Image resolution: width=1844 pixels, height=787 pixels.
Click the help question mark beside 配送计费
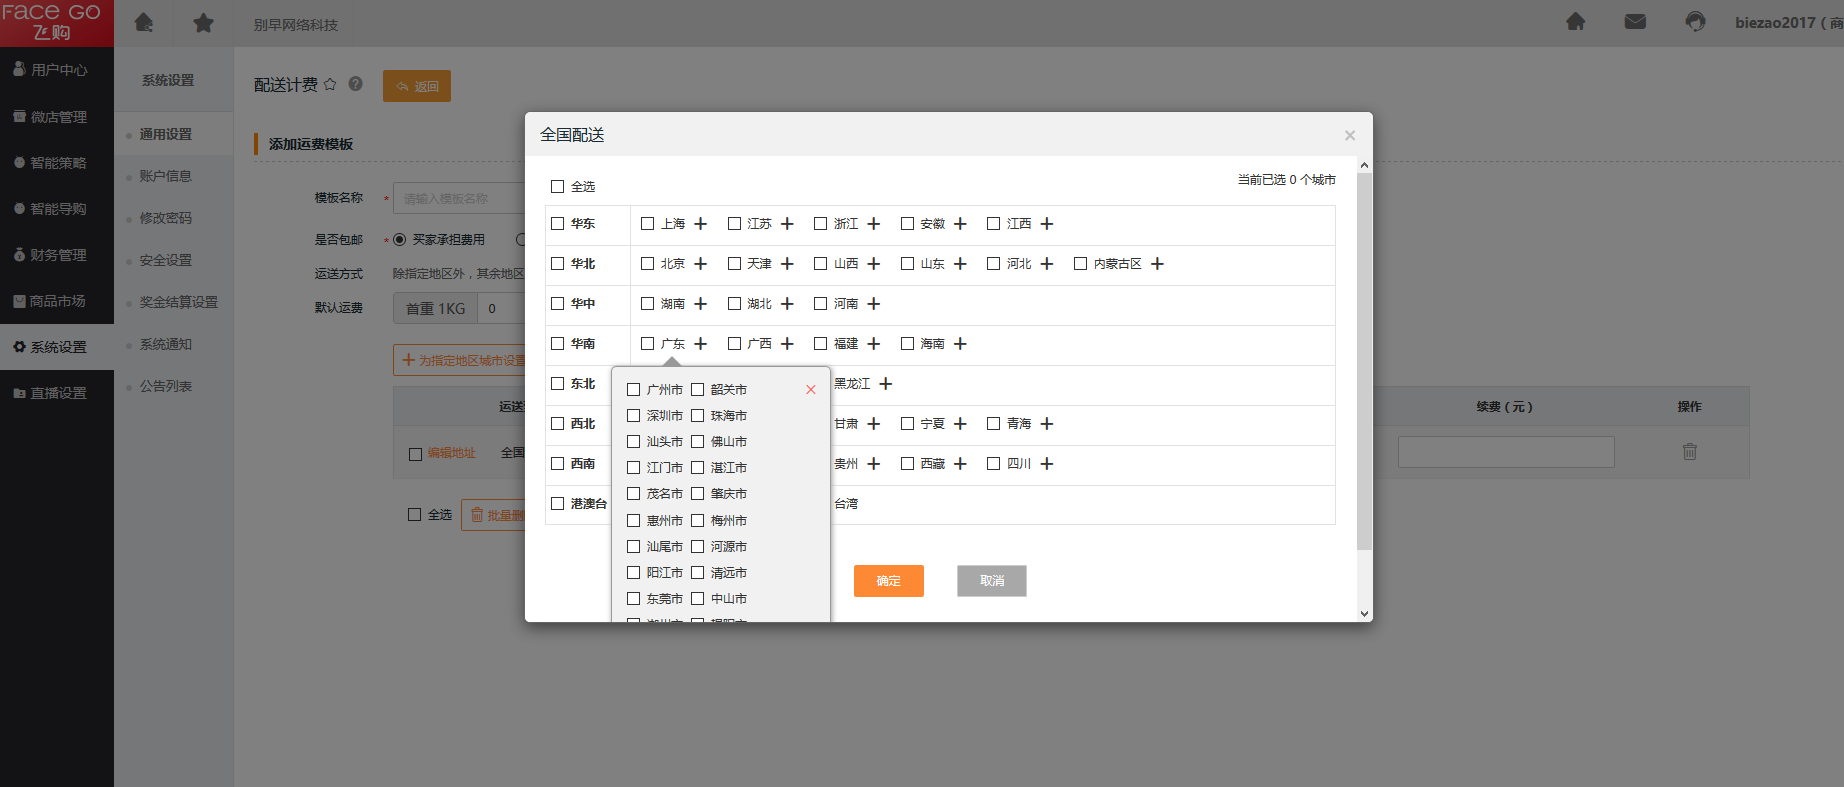355,85
